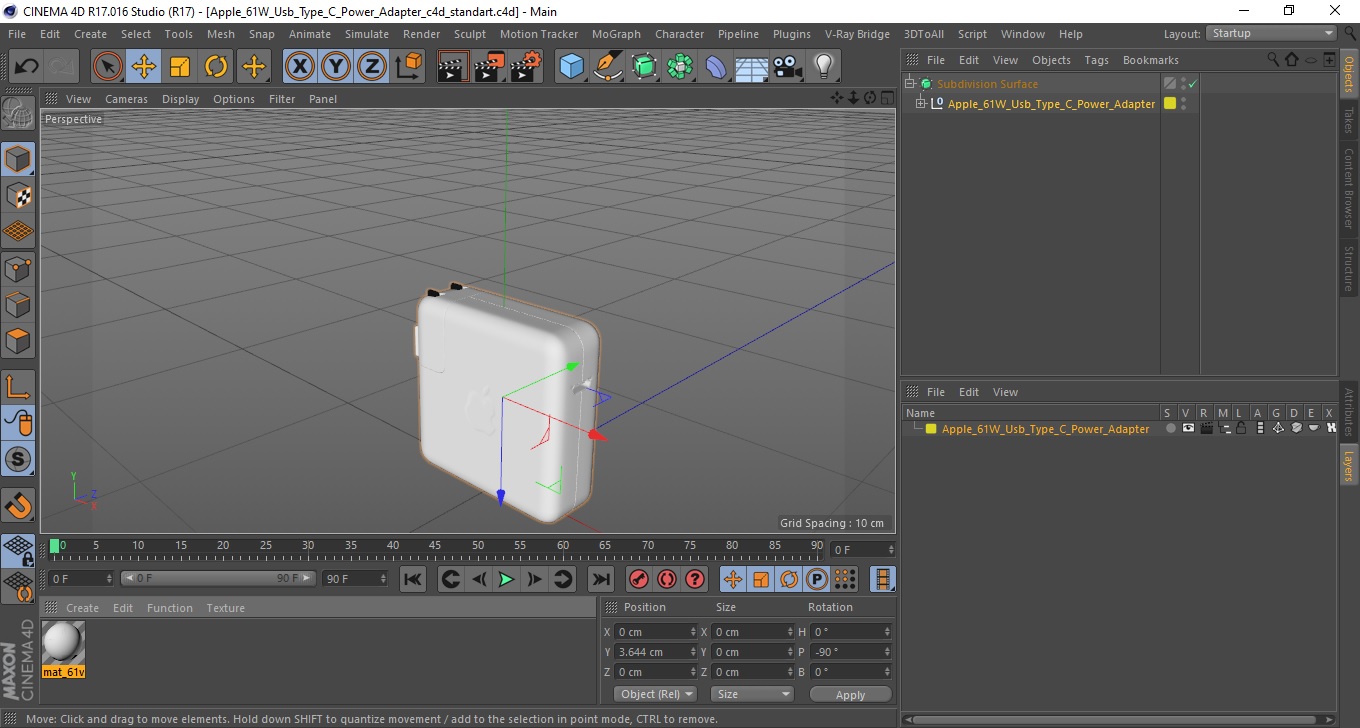1360x728 pixels.
Task: Toggle the Viewport Solo S button
Action: [x=18, y=460]
